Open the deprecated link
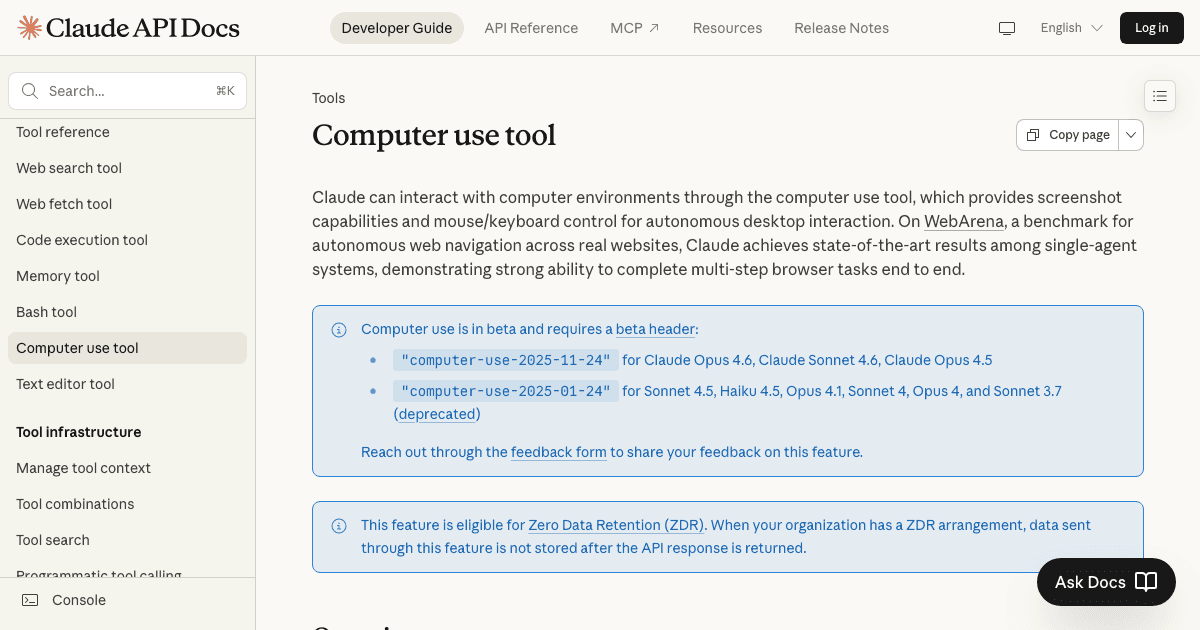Screen dimensions: 1200x630 437,414
